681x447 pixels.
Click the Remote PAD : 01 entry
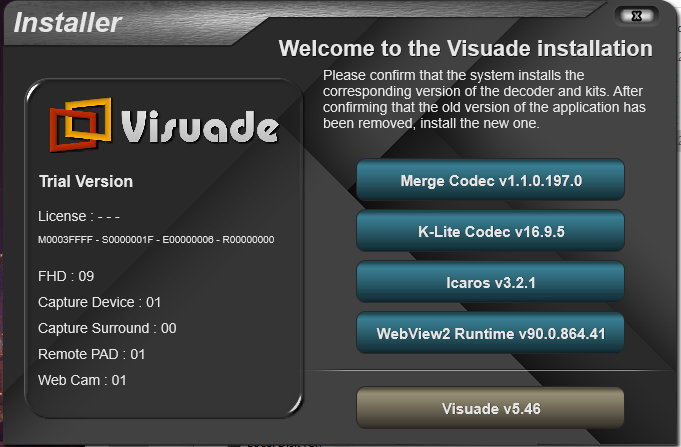[92, 354]
